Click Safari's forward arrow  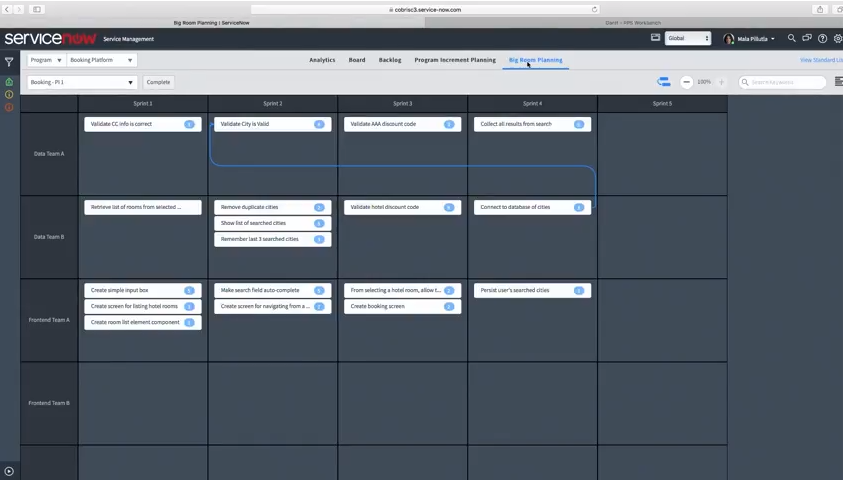[x=19, y=9]
